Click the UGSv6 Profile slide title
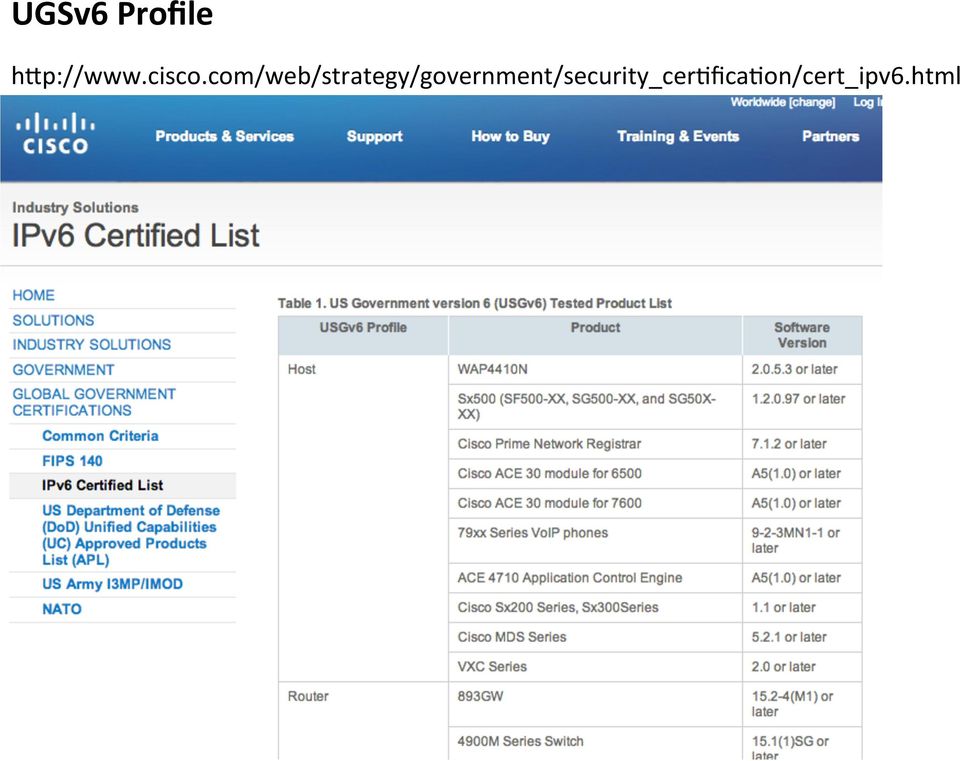Viewport: 960px width, 761px height. pos(113,14)
